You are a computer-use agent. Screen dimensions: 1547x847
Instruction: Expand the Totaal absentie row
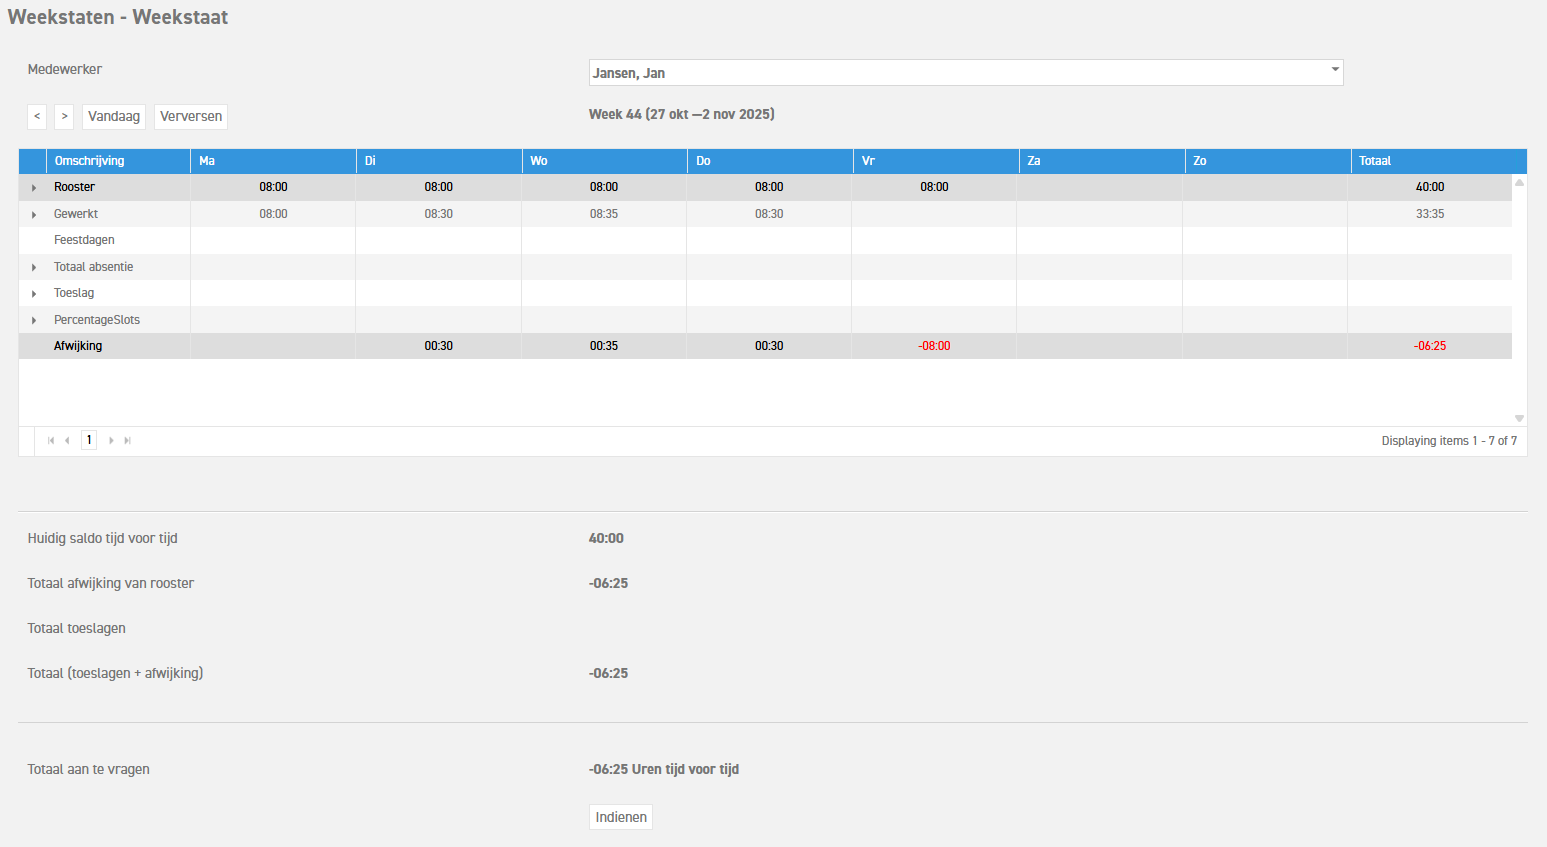34,268
